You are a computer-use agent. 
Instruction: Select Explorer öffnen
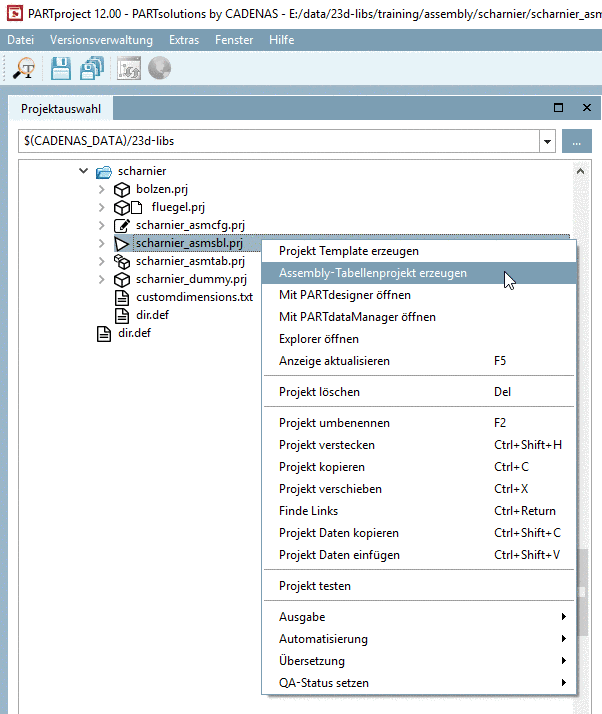[419, 339]
